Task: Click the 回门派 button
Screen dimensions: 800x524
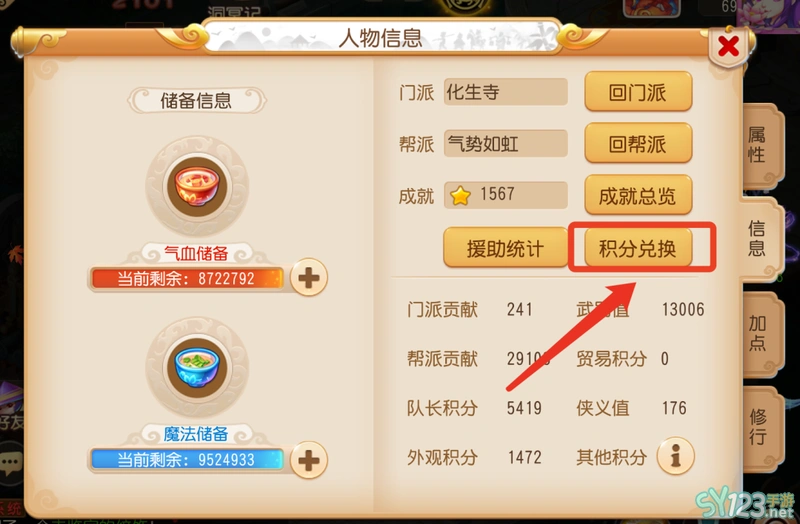Action: [638, 92]
